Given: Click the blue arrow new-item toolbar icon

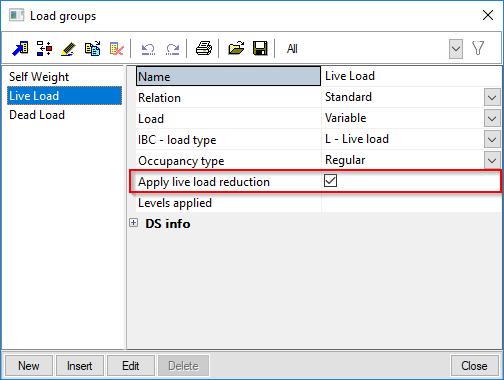Looking at the screenshot, I should coord(20,49).
